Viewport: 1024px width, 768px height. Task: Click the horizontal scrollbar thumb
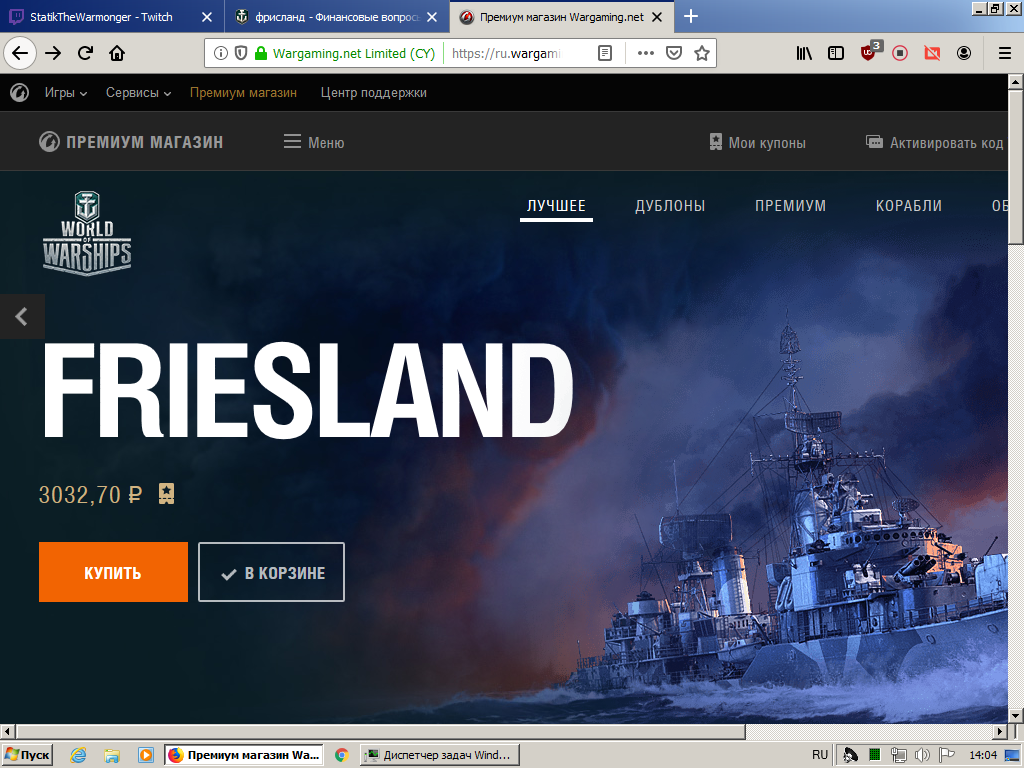point(381,731)
